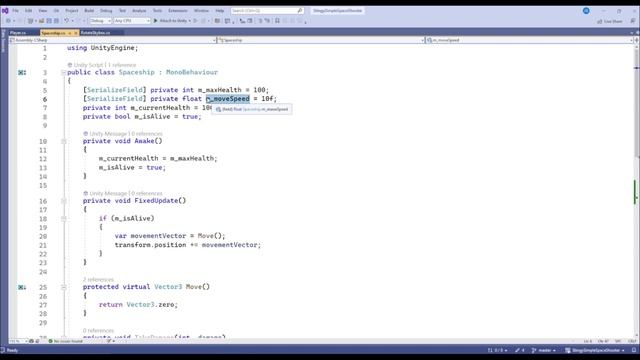Open the Any CPU platform dropdown

[x=132, y=20]
